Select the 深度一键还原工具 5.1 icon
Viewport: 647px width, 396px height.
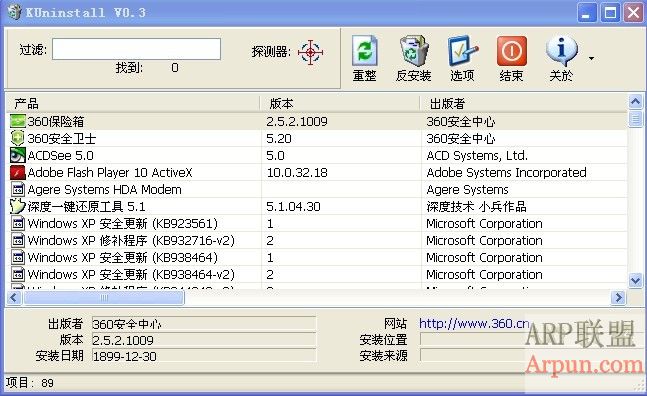pos(18,206)
